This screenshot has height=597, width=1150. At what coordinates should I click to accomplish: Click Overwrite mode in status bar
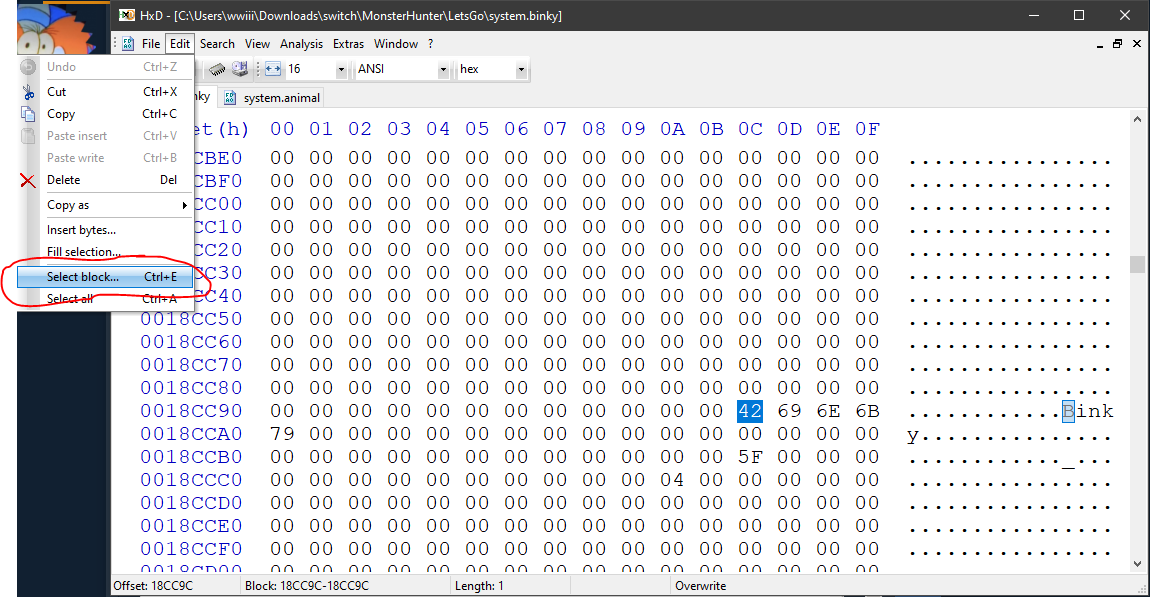[700, 586]
